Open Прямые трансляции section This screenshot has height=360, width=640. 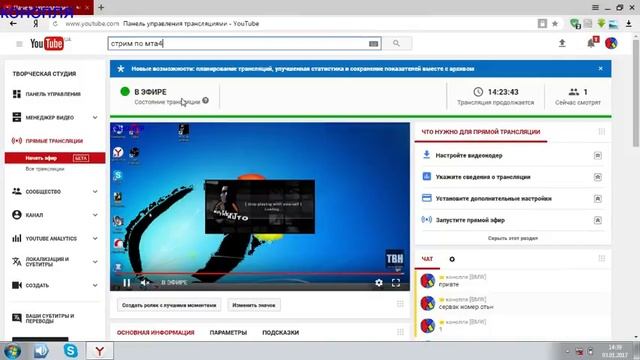point(55,141)
